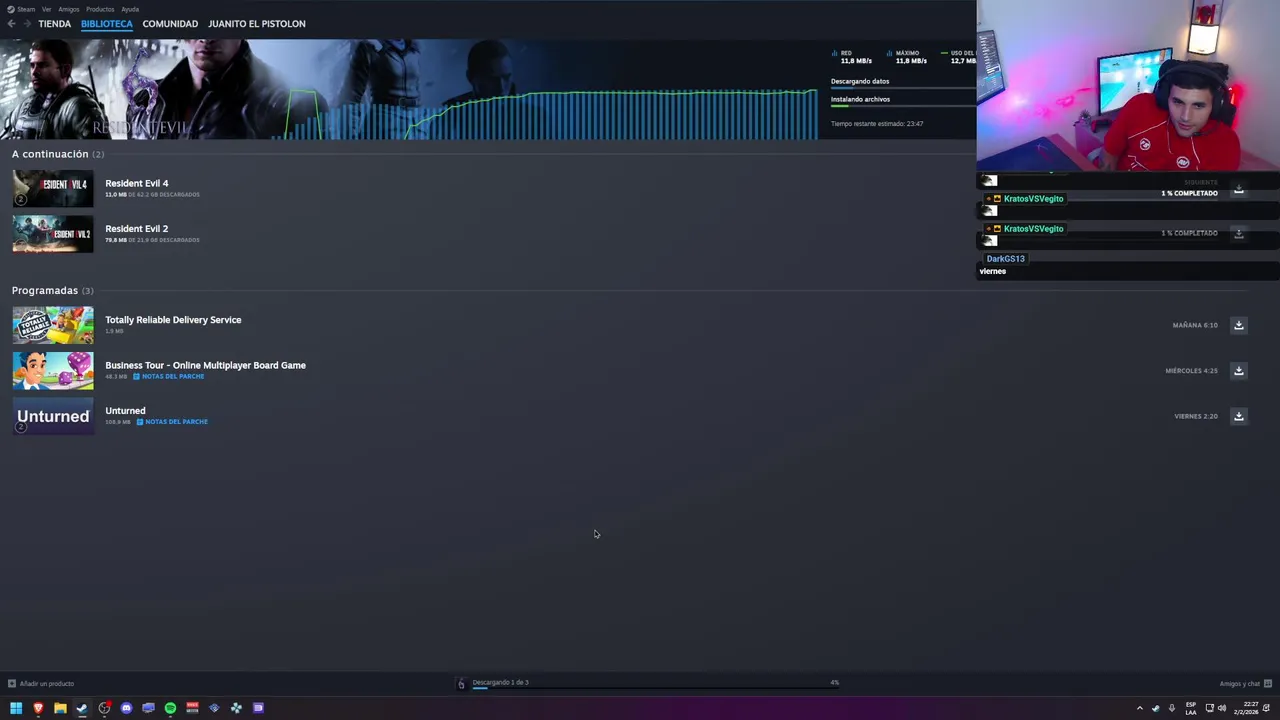The height and width of the screenshot is (720, 1280).
Task: Launch Brave browser from the taskbar
Action: pyautogui.click(x=38, y=708)
